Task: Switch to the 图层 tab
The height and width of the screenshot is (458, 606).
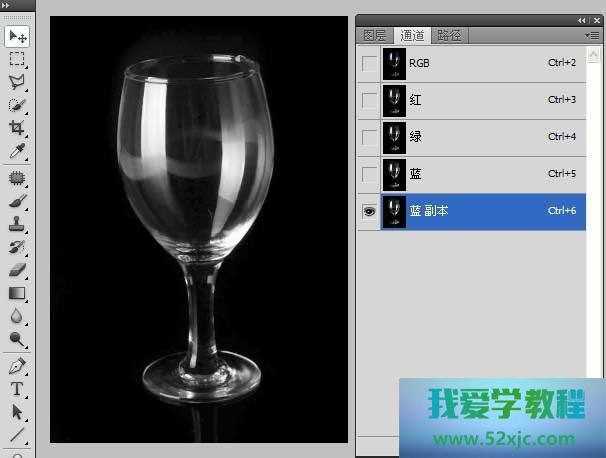Action: coord(374,35)
